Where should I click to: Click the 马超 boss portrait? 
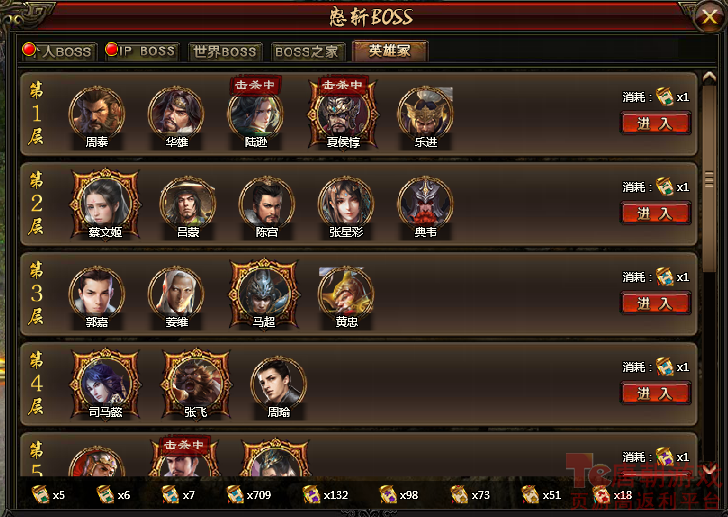click(x=264, y=294)
